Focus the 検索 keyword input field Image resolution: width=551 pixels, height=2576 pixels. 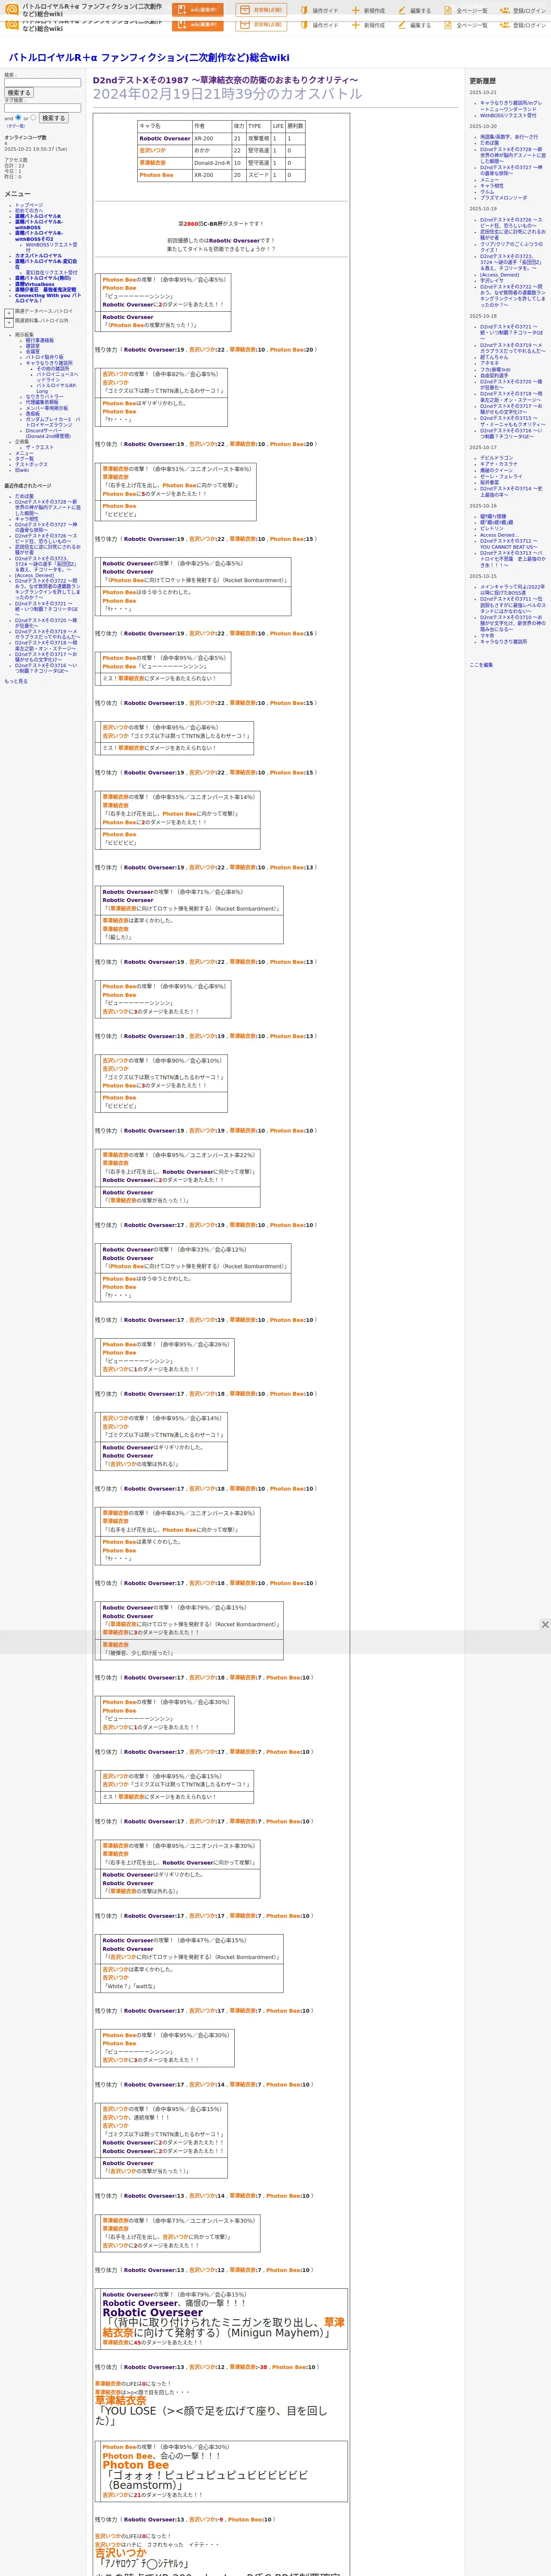coord(42,83)
